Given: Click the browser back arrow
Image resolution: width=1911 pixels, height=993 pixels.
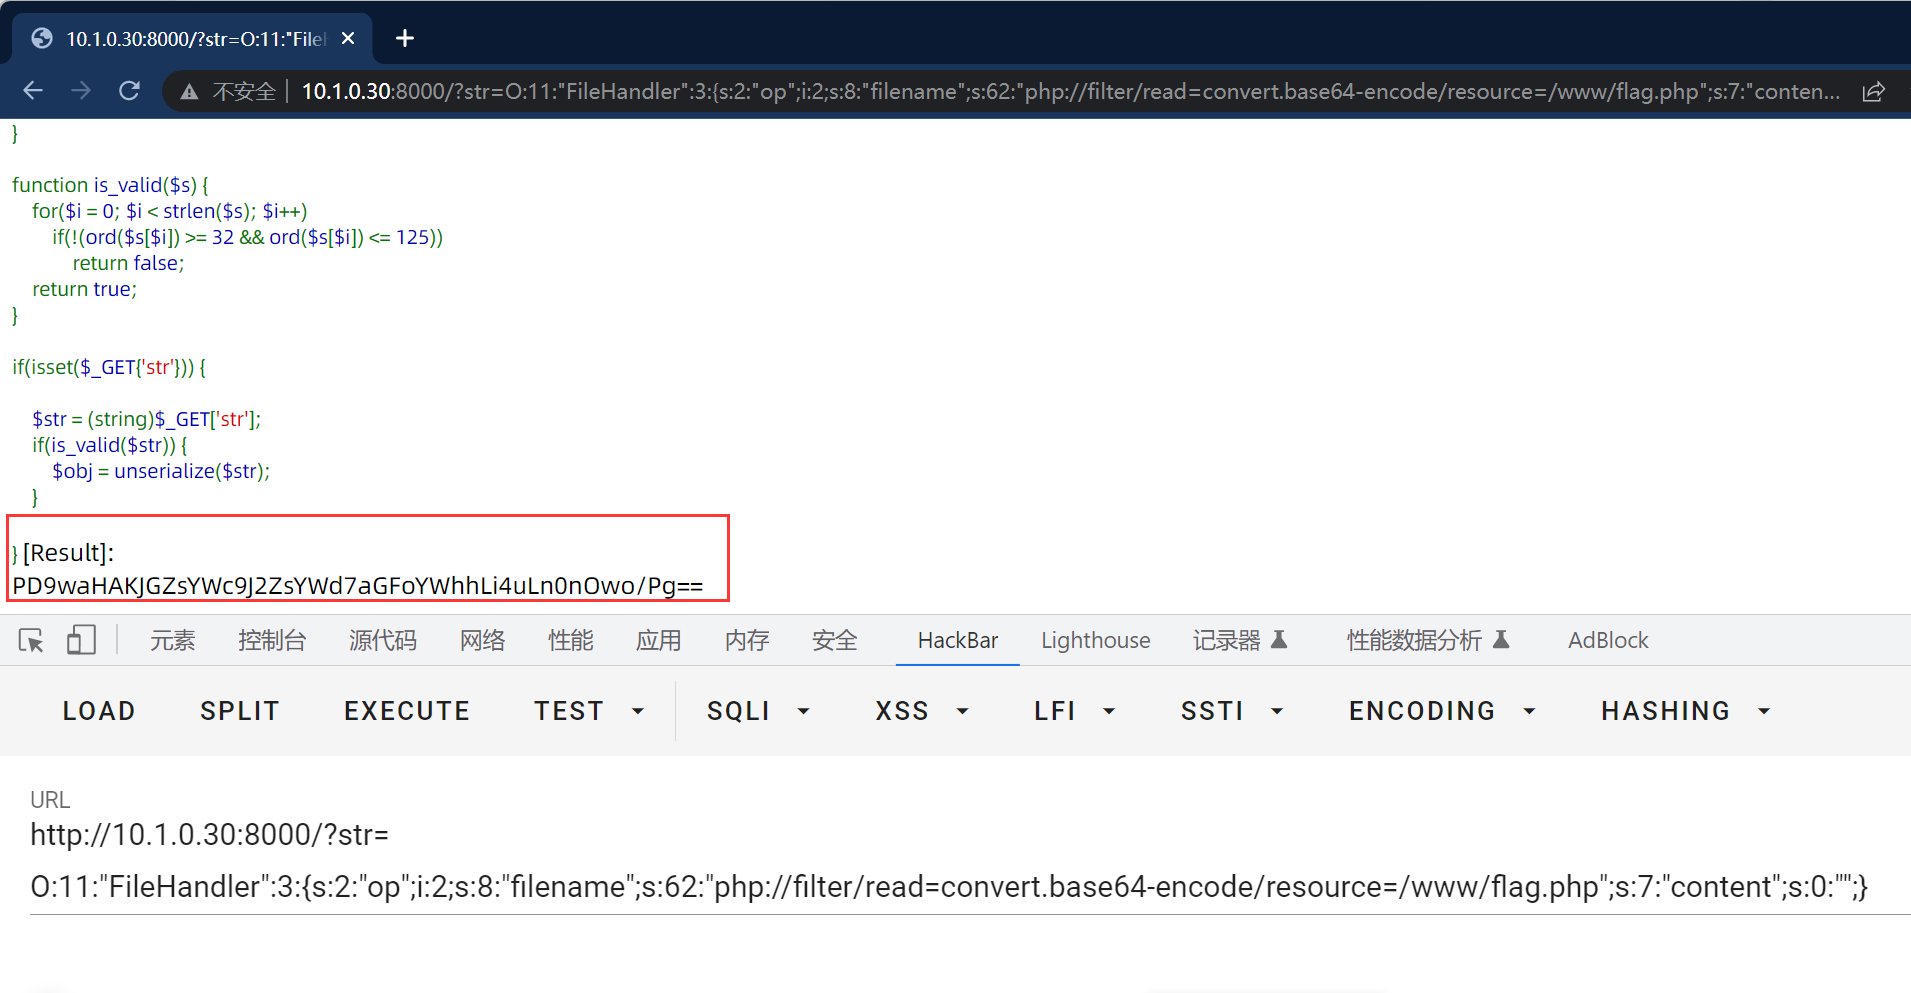Looking at the screenshot, I should (x=33, y=91).
